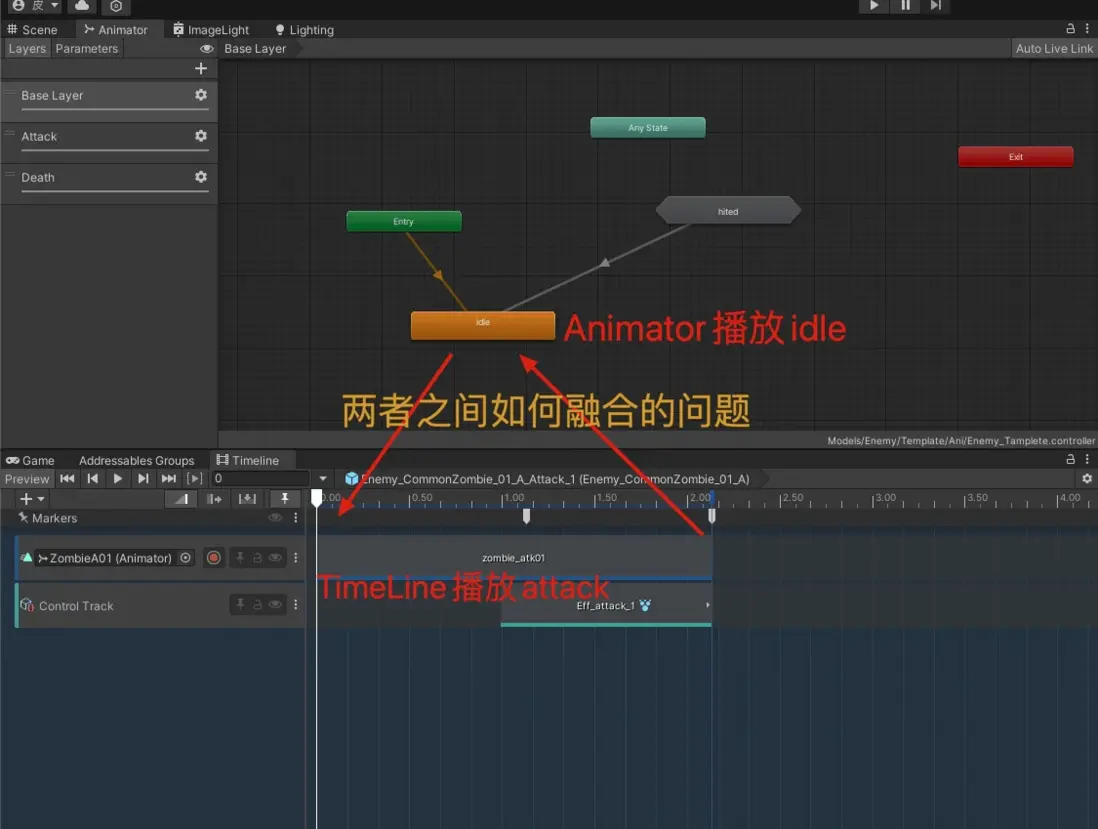Toggle Timeline play range mode
Image resolution: width=1098 pixels, height=829 pixels.
tap(195, 478)
